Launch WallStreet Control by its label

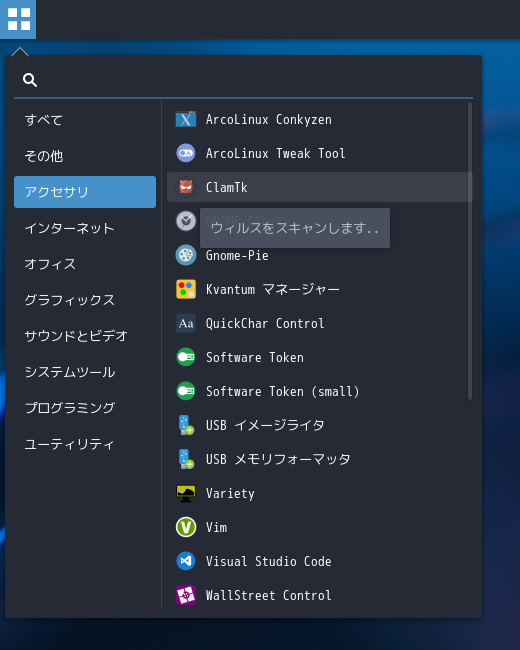[269, 595]
